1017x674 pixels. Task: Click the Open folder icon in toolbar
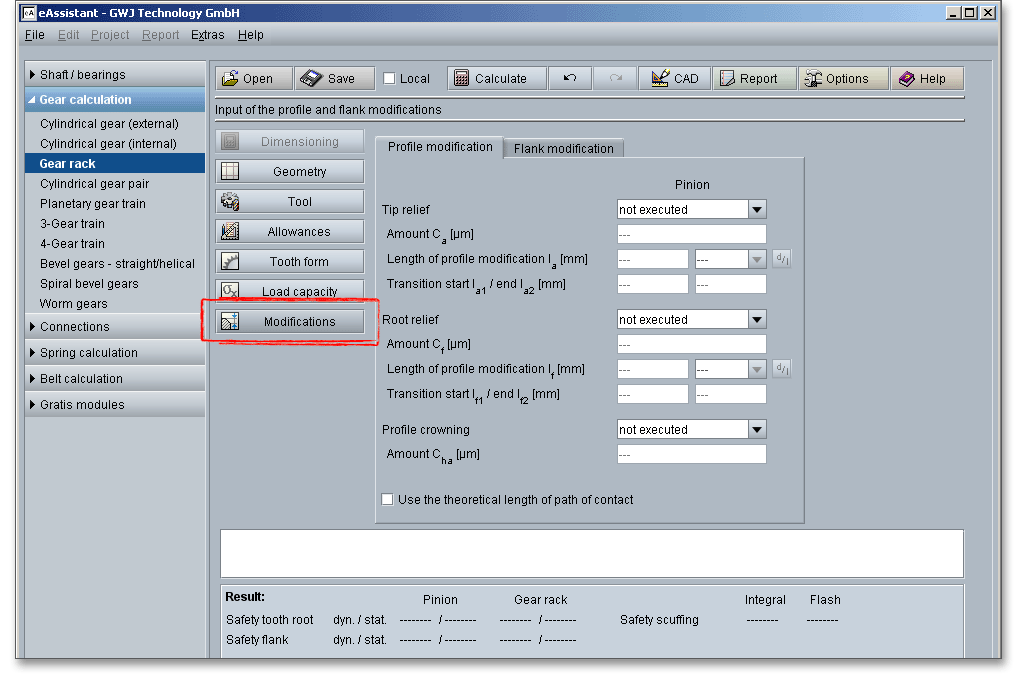coord(231,79)
